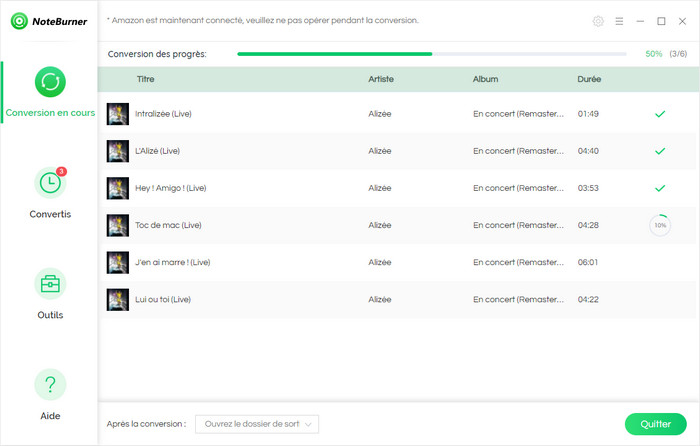Maximize the NoteBurner window
The height and width of the screenshot is (446, 700).
tap(661, 21)
